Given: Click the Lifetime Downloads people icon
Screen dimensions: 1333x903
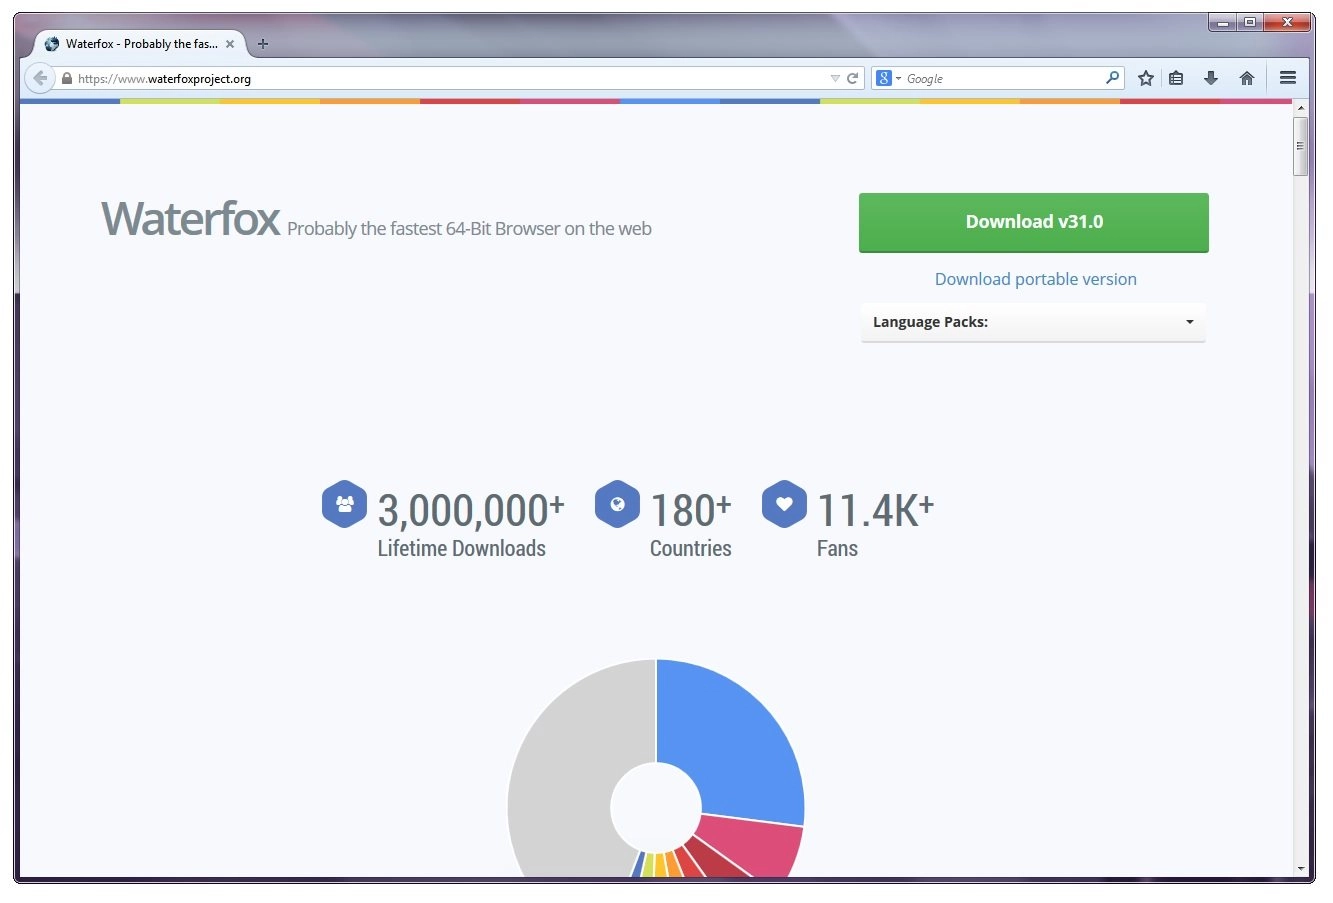Looking at the screenshot, I should point(344,504).
